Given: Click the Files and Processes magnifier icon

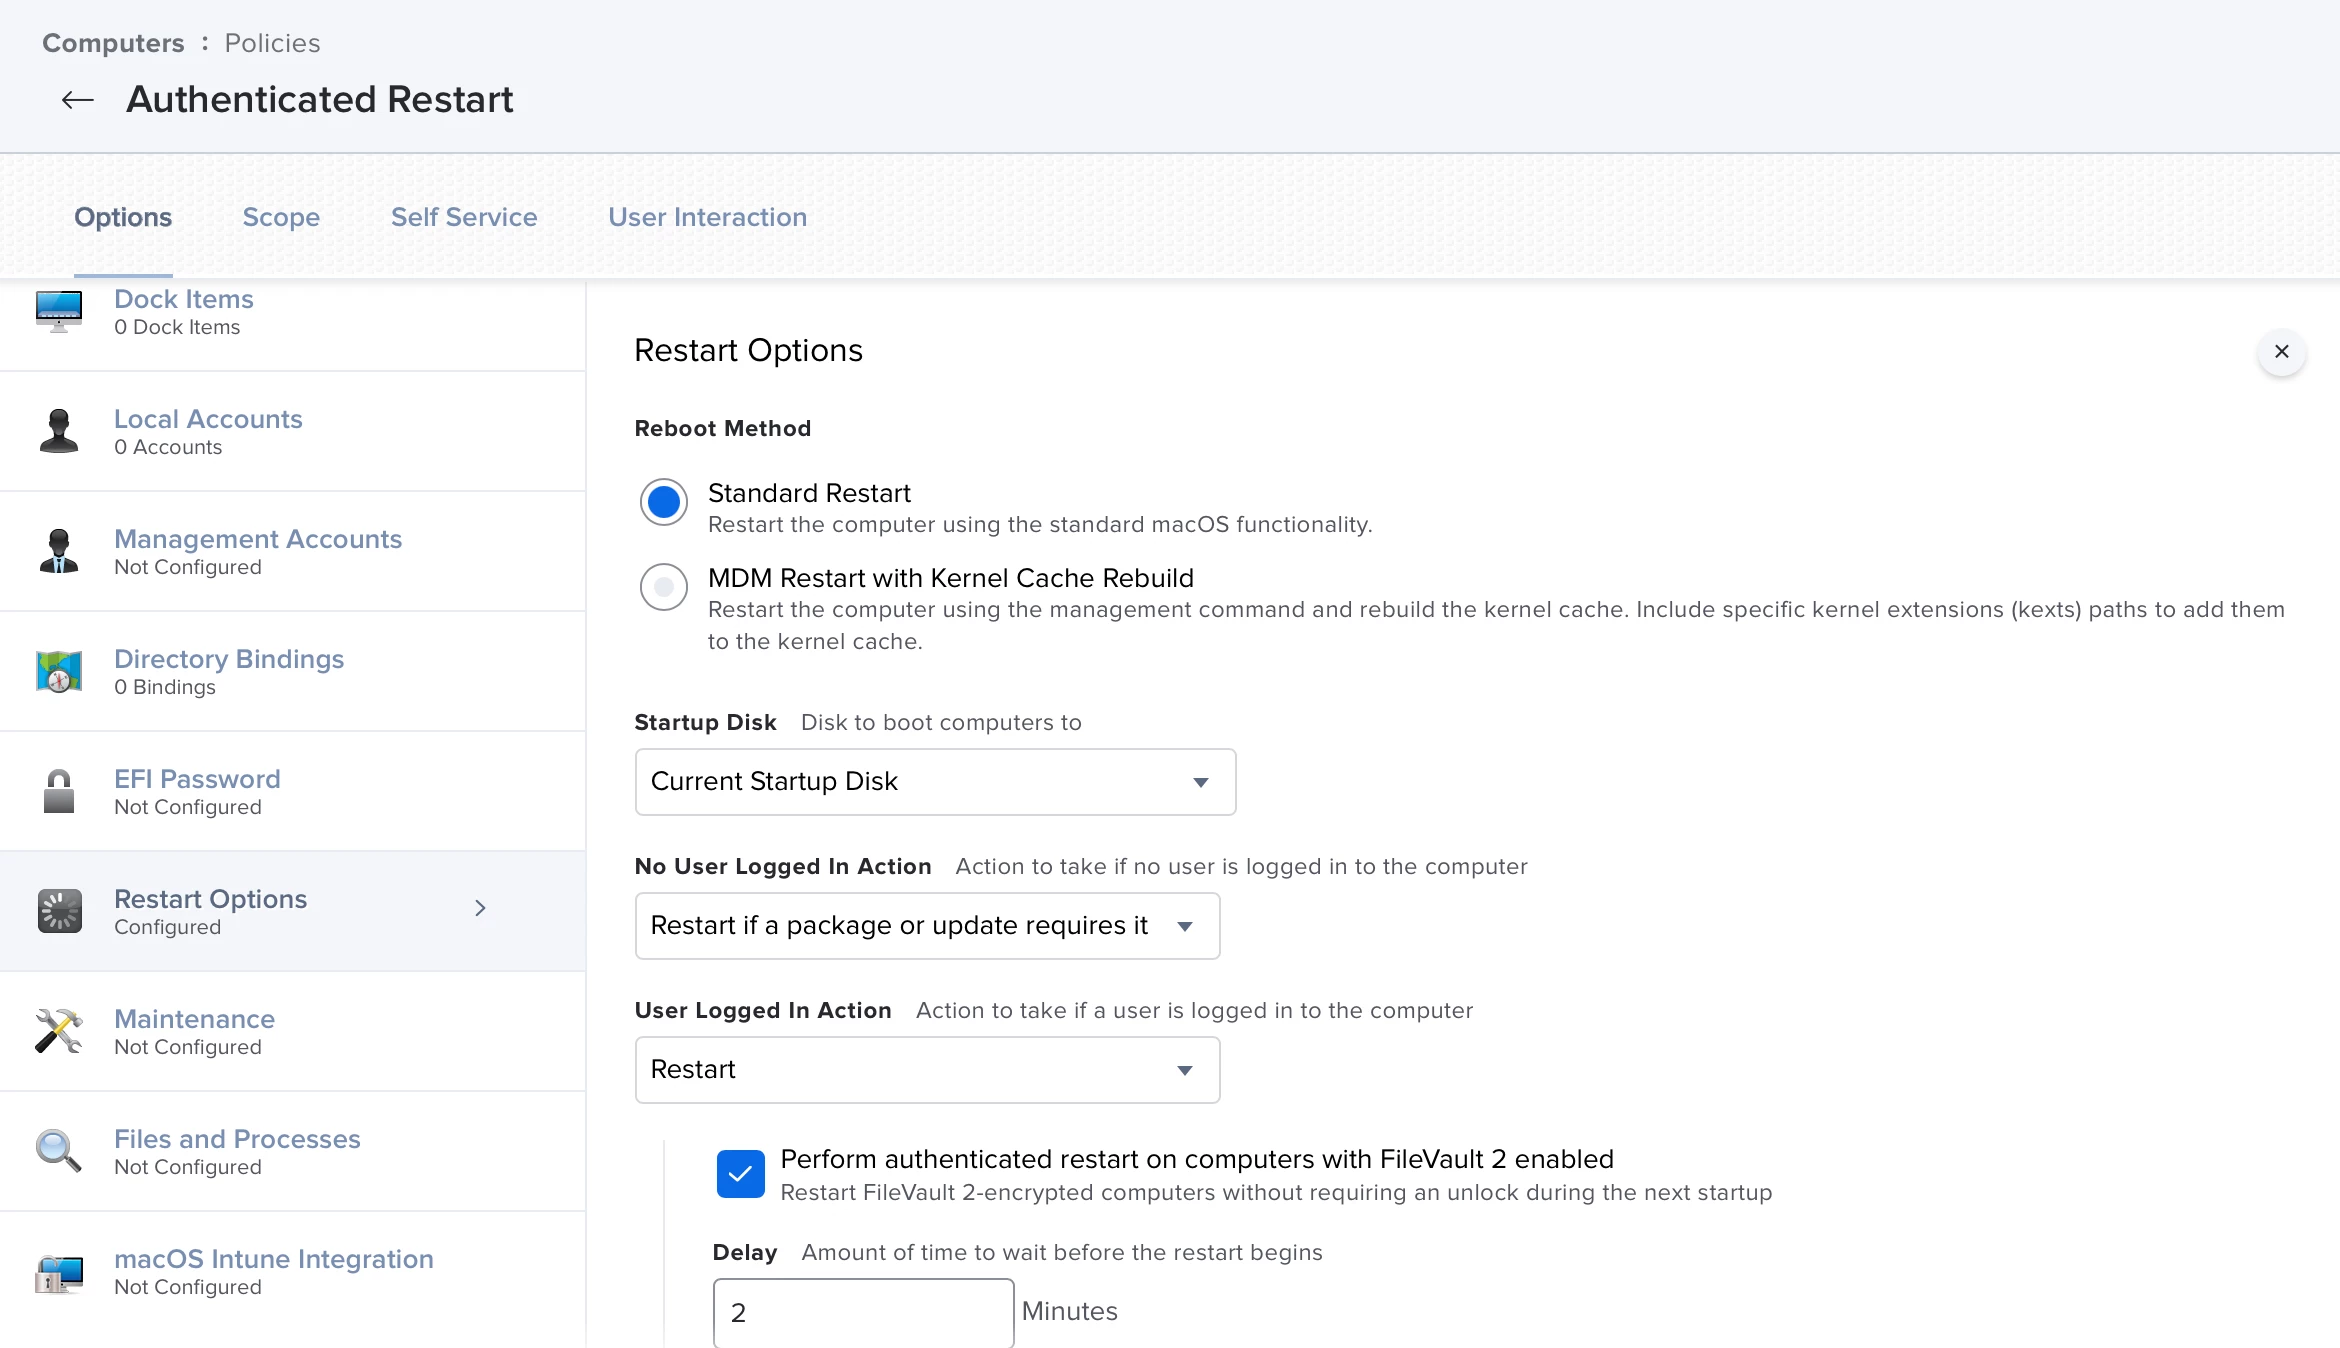Looking at the screenshot, I should click(x=59, y=1151).
